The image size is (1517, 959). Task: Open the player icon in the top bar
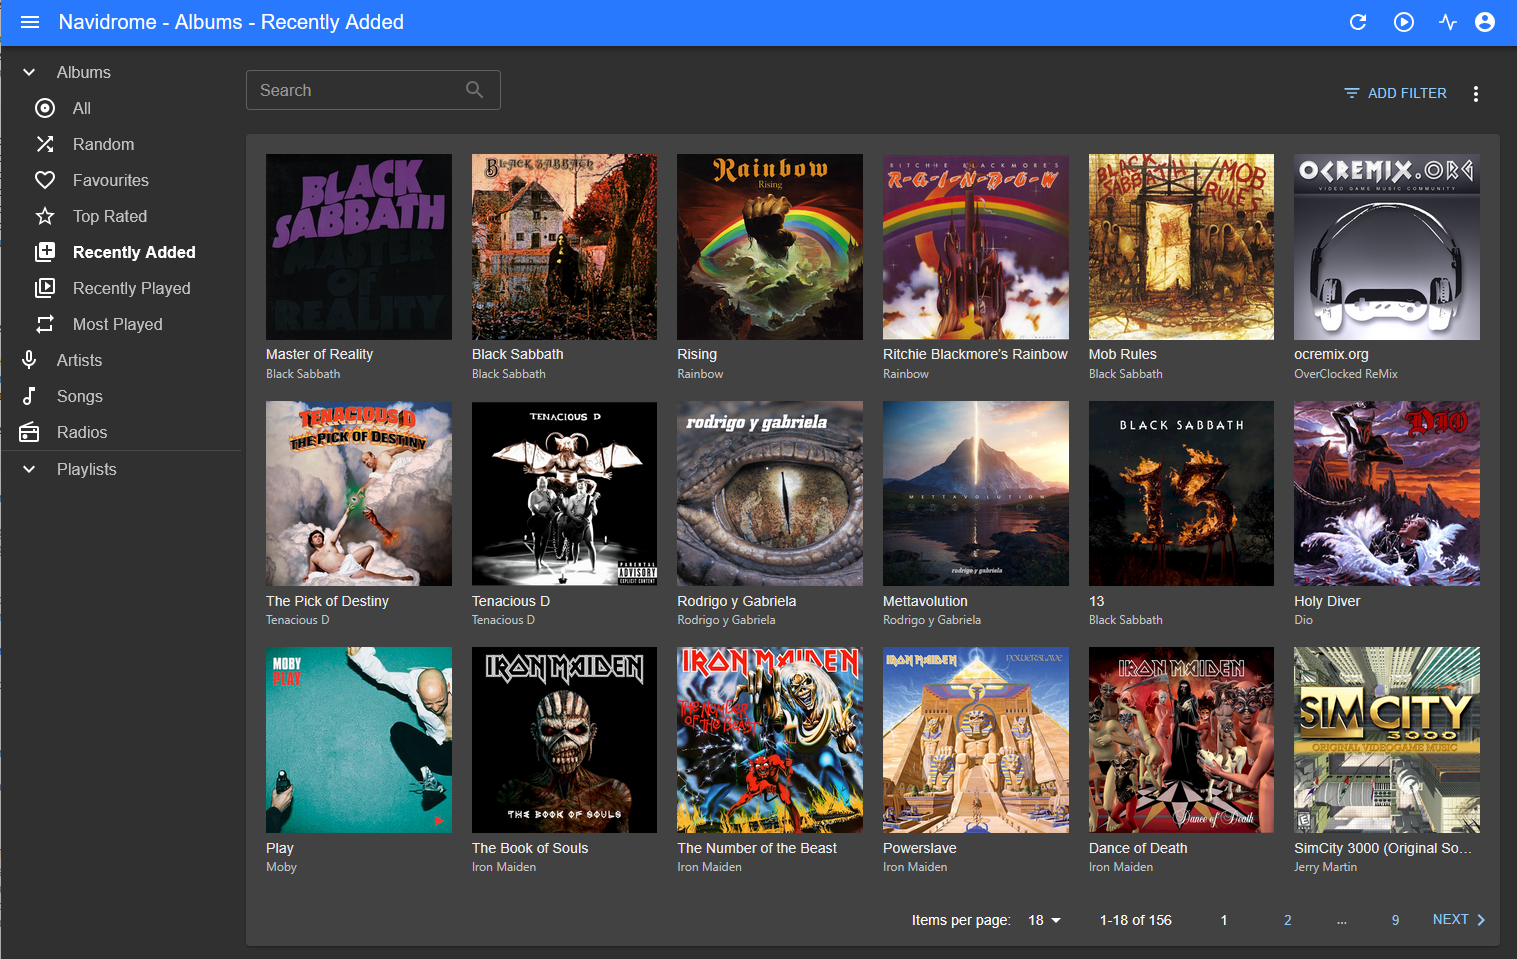pyautogui.click(x=1404, y=22)
